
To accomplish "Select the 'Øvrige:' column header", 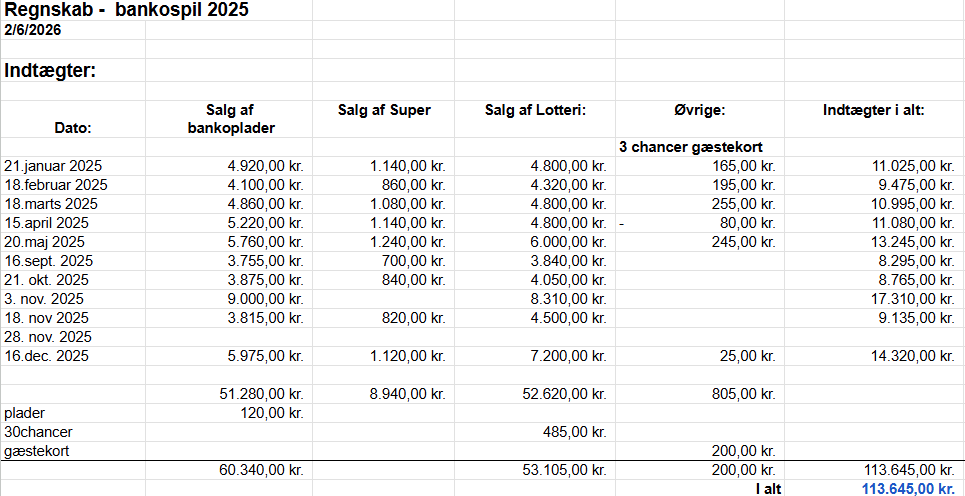I will (700, 110).
